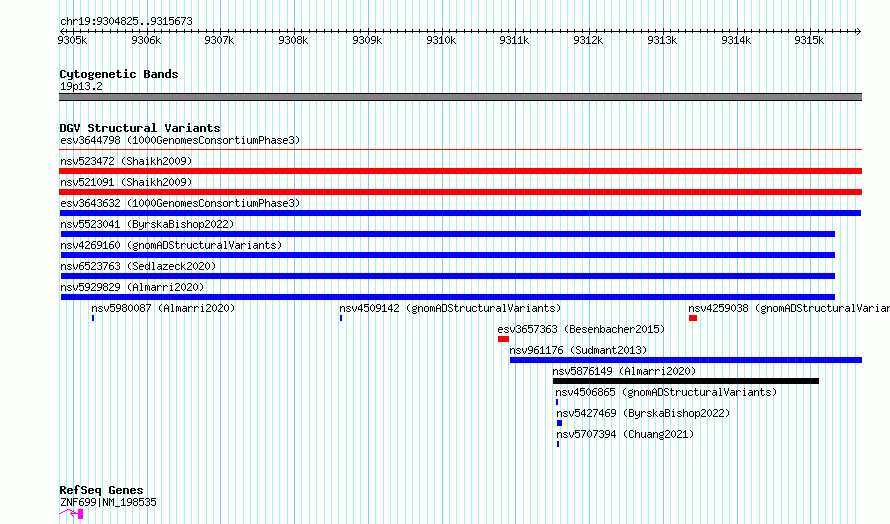Click the small nsv4509142 blue marker
The width and height of the screenshot is (890, 524).
point(341,318)
